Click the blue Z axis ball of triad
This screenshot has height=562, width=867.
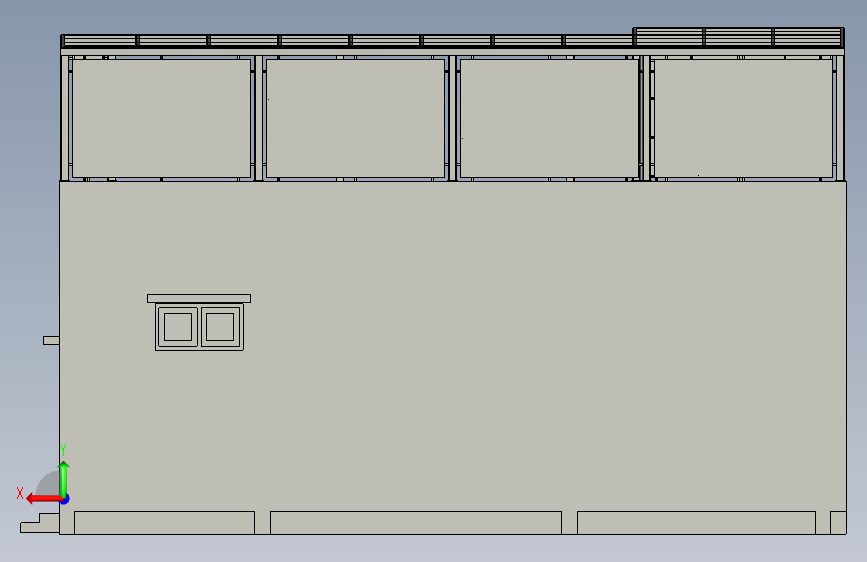[x=65, y=499]
